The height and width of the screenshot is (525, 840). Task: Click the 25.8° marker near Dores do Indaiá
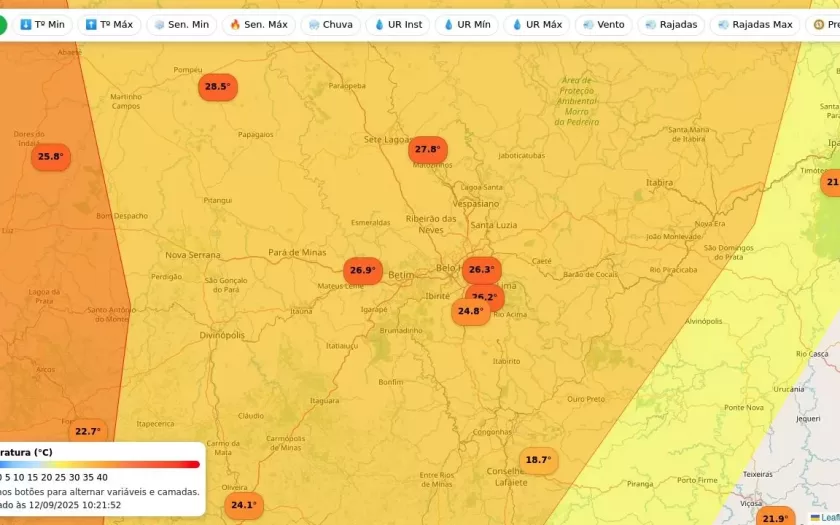[x=50, y=157]
